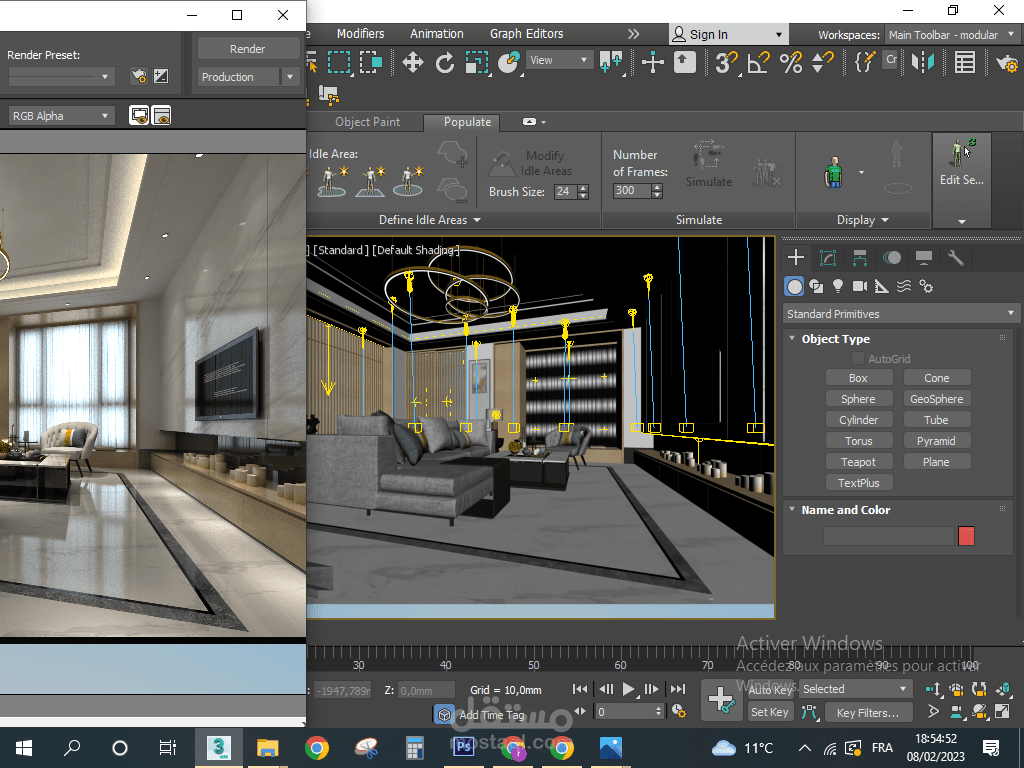
Task: Click the object color swatch
Action: [966, 536]
